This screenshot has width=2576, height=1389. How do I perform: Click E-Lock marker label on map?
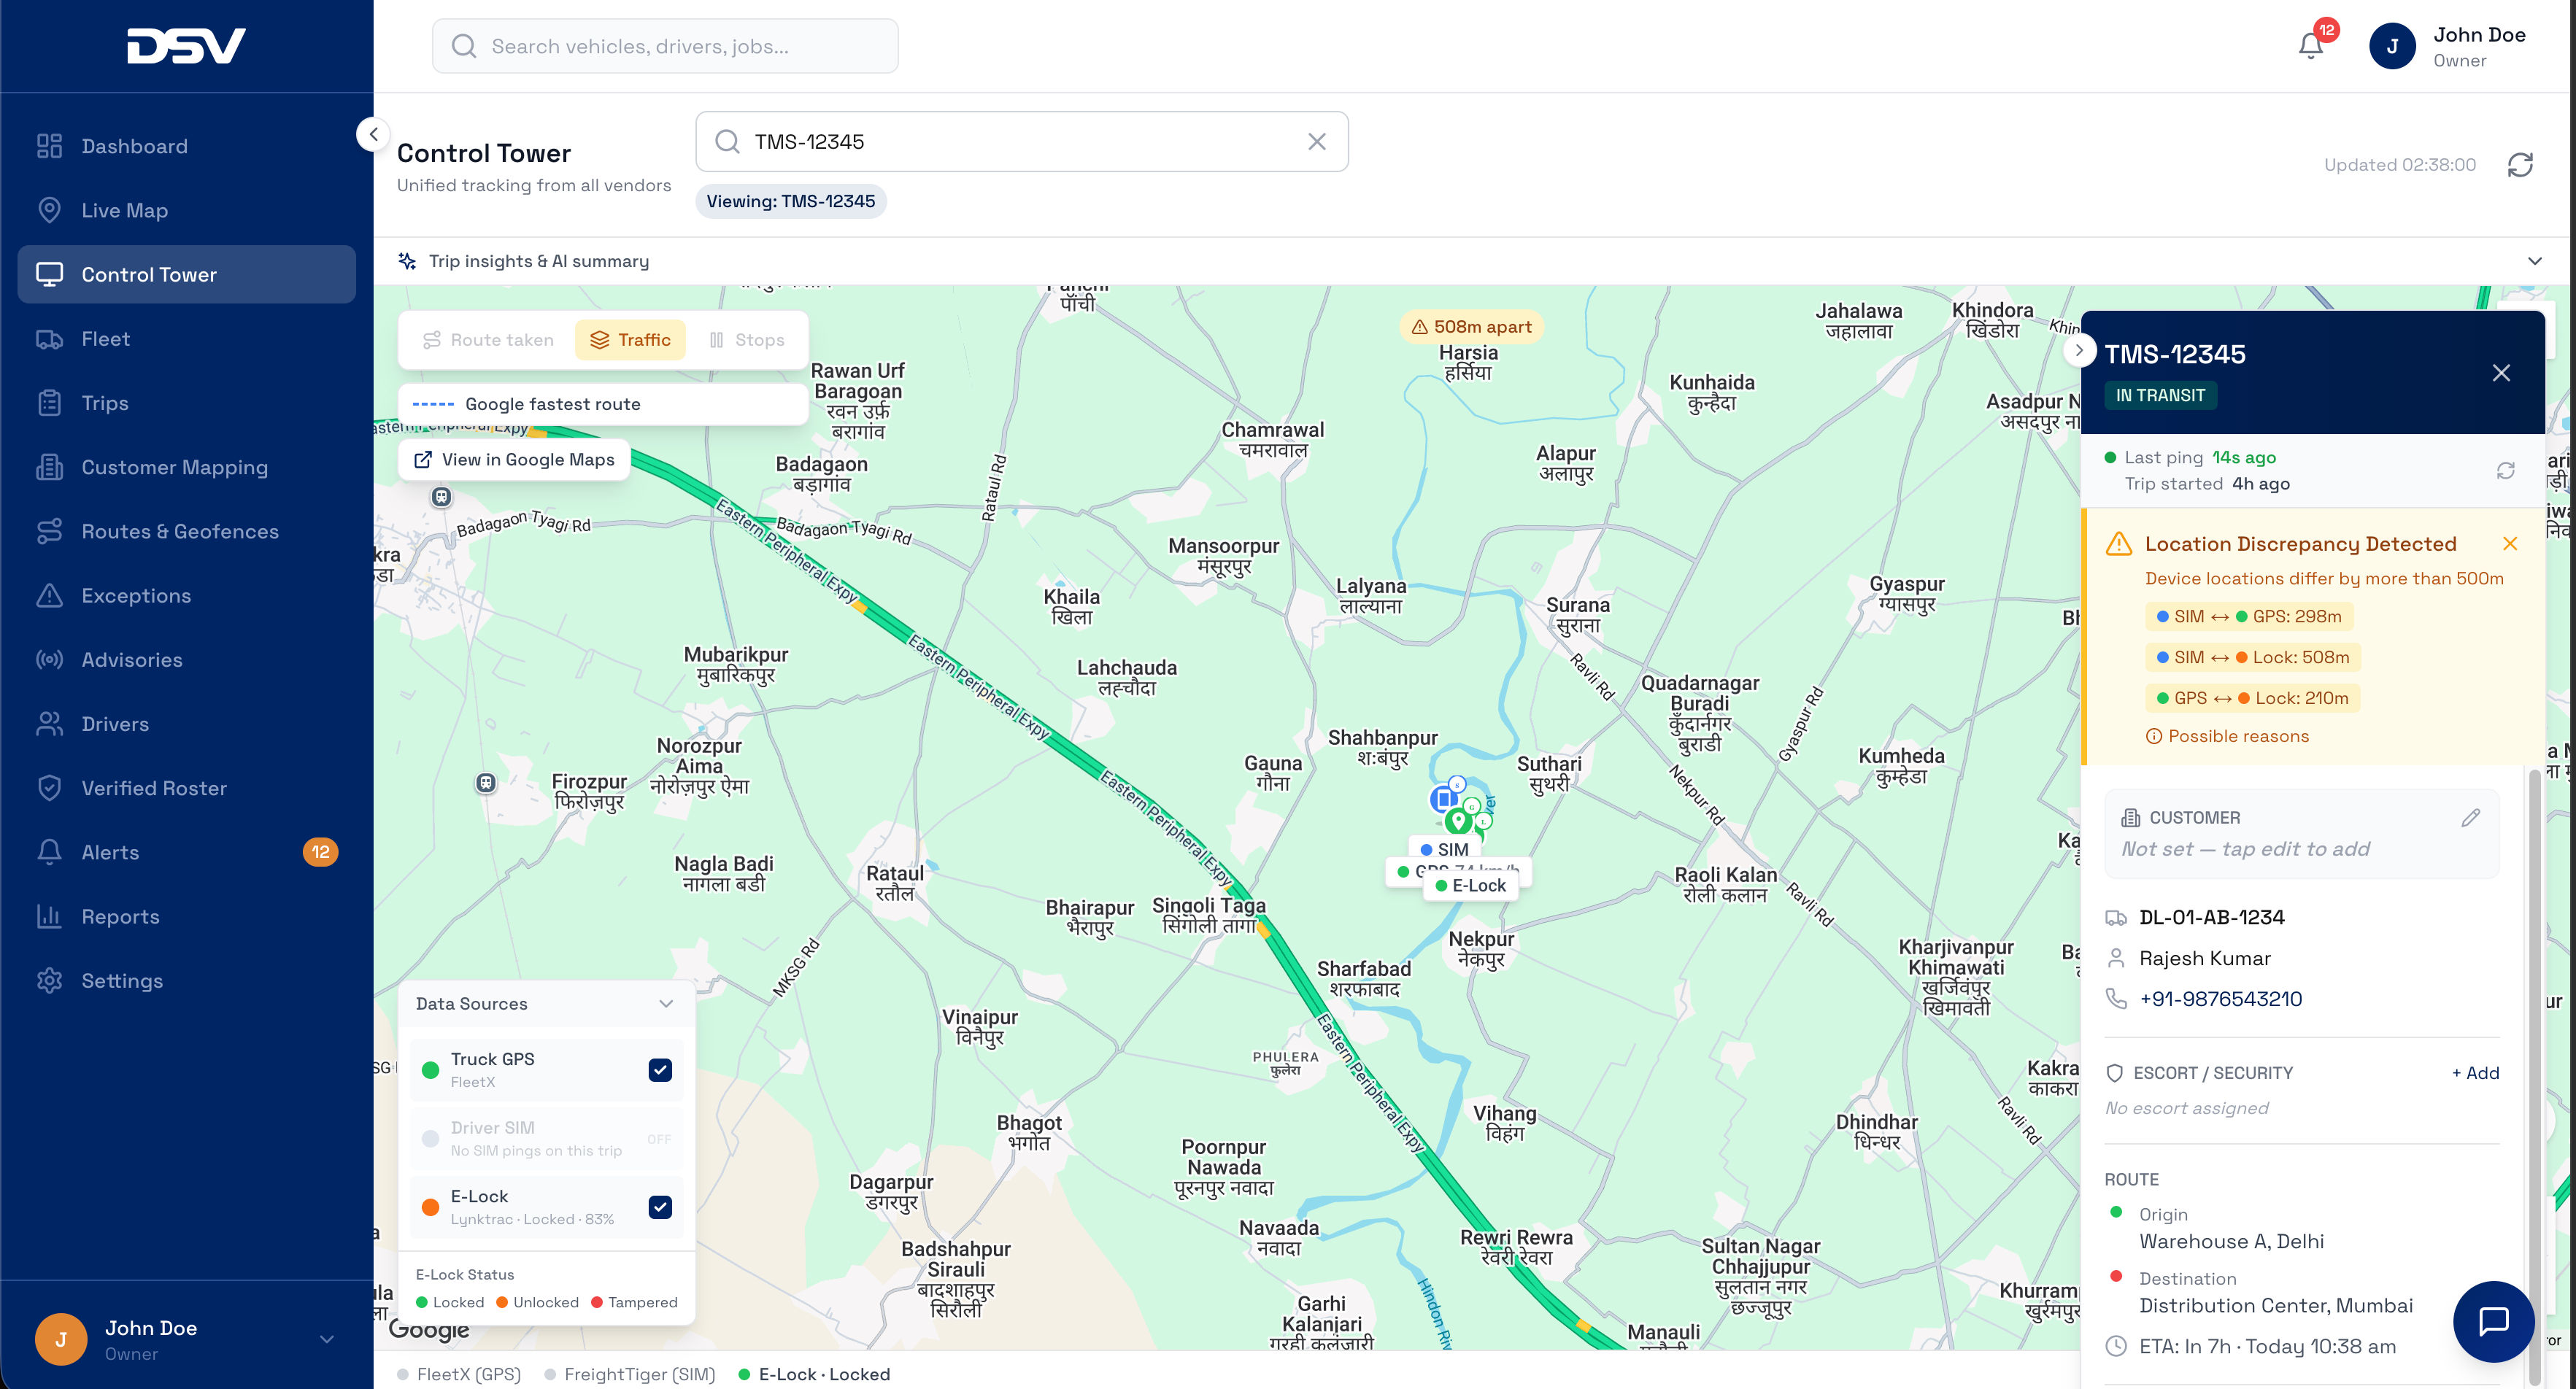[x=1471, y=885]
